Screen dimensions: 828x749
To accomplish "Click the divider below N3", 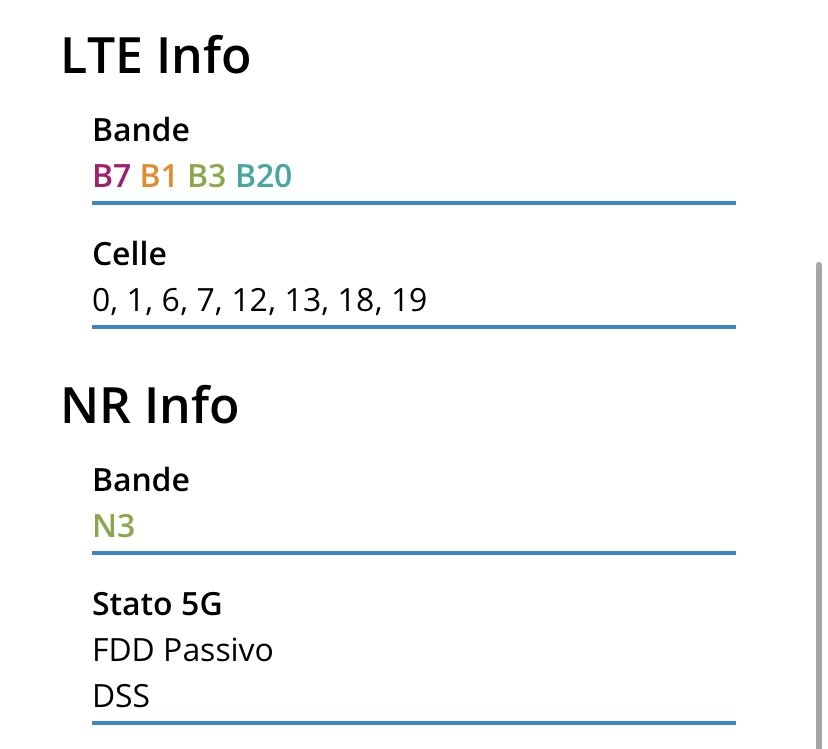I will pos(414,553).
